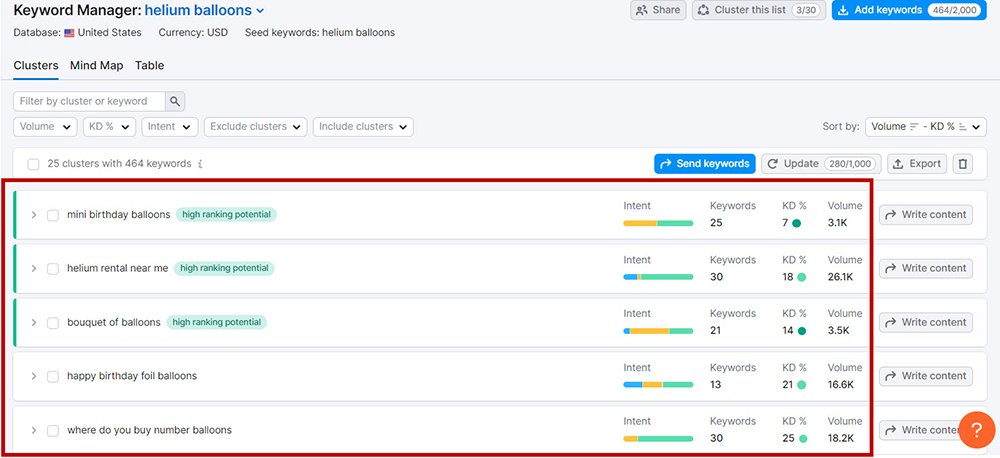Open the Exclude clusters dropdown
1000x458 pixels.
click(255, 127)
